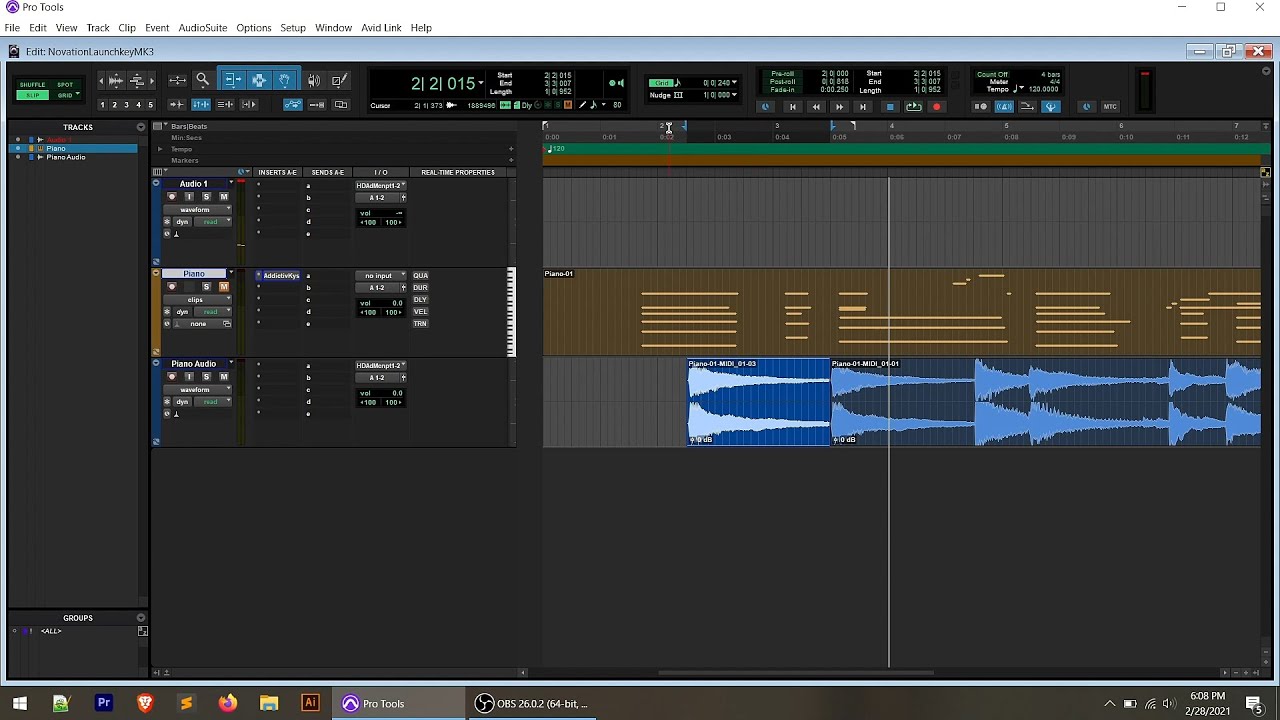
Task: Click Rewind in the transport
Action: coord(816,107)
